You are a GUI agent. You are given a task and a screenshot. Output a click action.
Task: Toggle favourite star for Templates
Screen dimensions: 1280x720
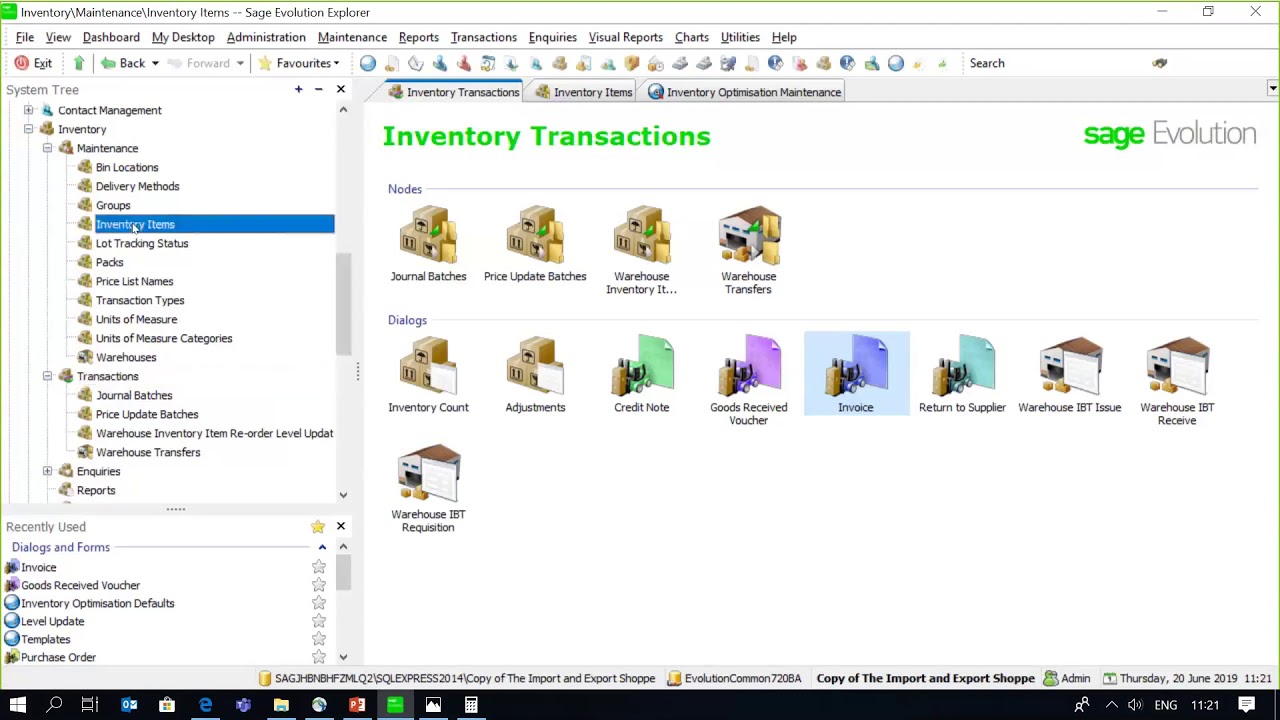coord(318,639)
